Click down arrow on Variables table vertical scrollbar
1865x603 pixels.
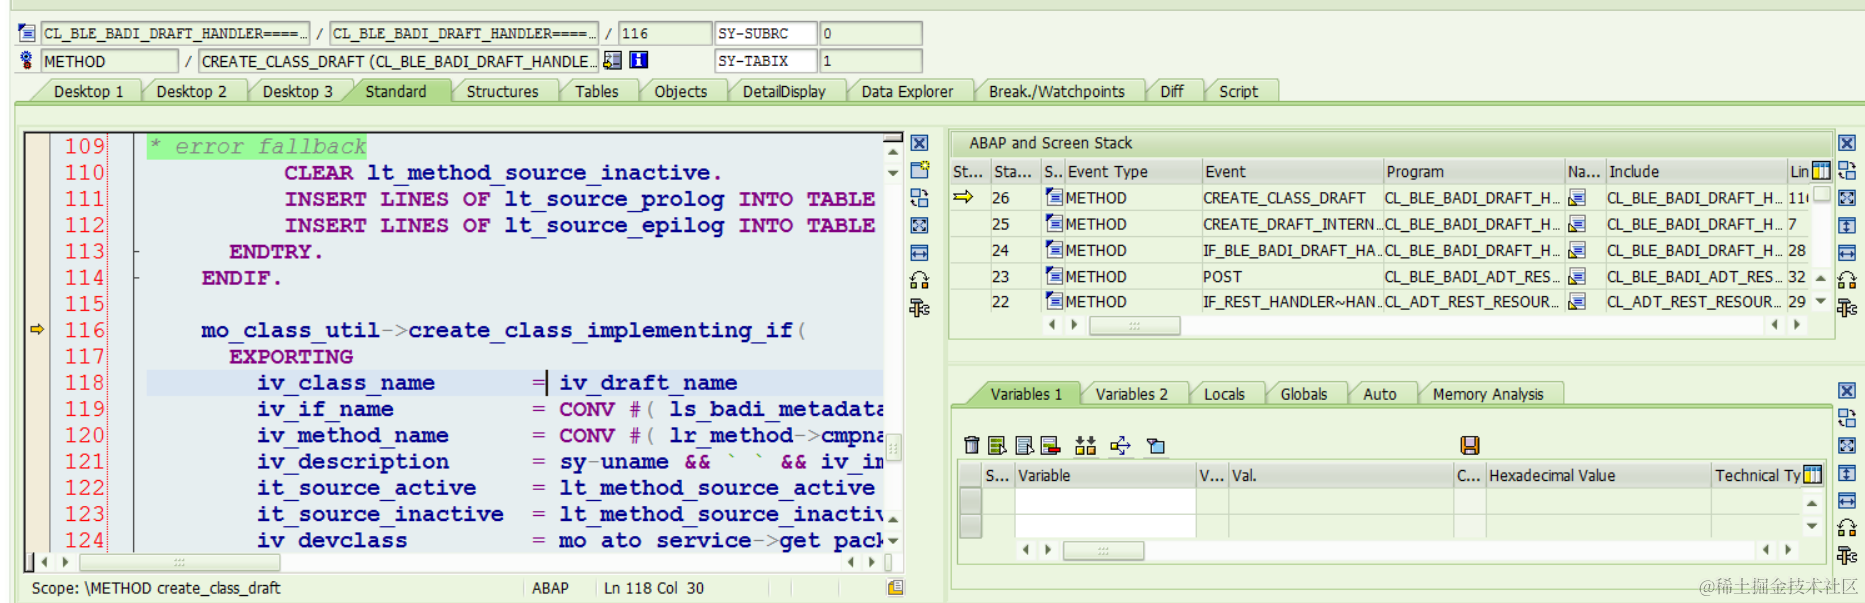(1812, 526)
